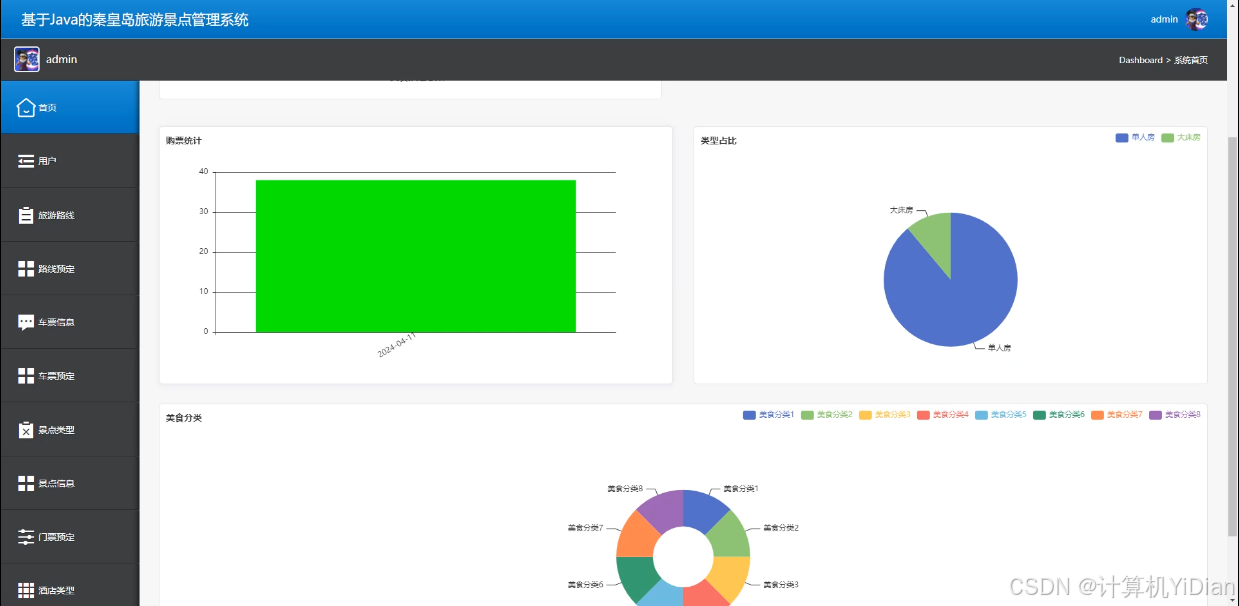
Task: Open the 景点信息 menu item
Action: click(69, 483)
